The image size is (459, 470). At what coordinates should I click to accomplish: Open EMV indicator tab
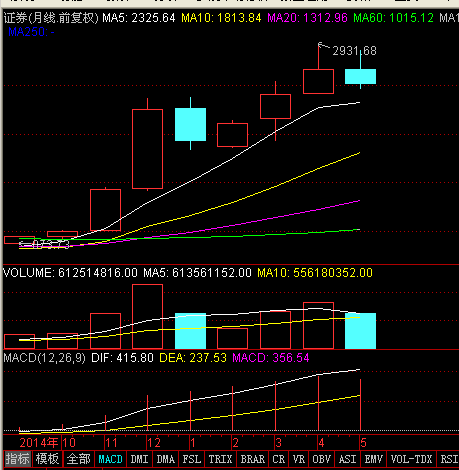(x=373, y=459)
